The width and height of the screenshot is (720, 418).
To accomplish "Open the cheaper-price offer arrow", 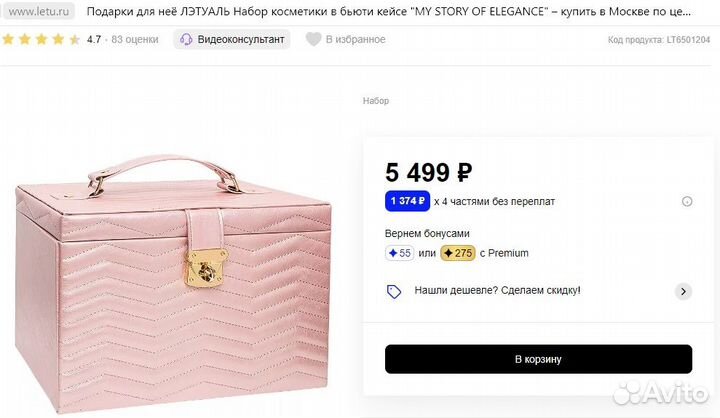I will tap(683, 291).
